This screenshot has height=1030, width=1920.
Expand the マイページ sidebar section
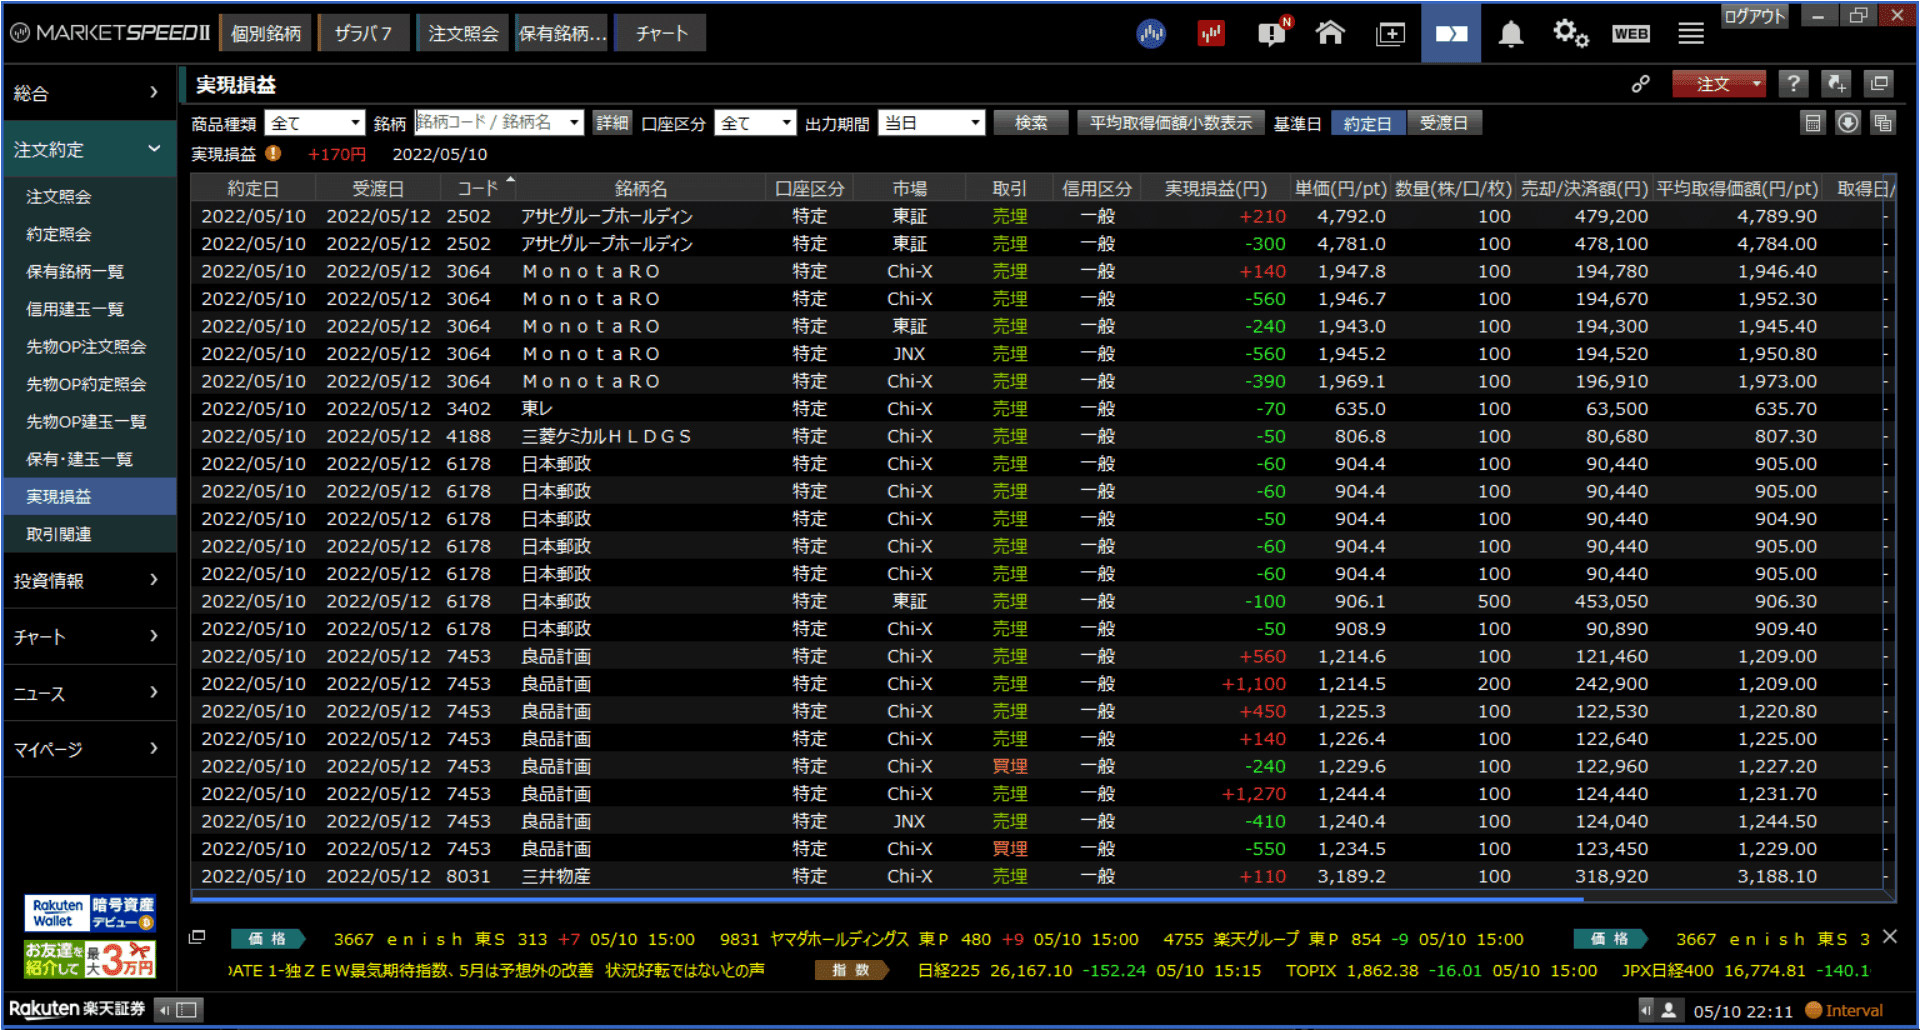pos(89,749)
